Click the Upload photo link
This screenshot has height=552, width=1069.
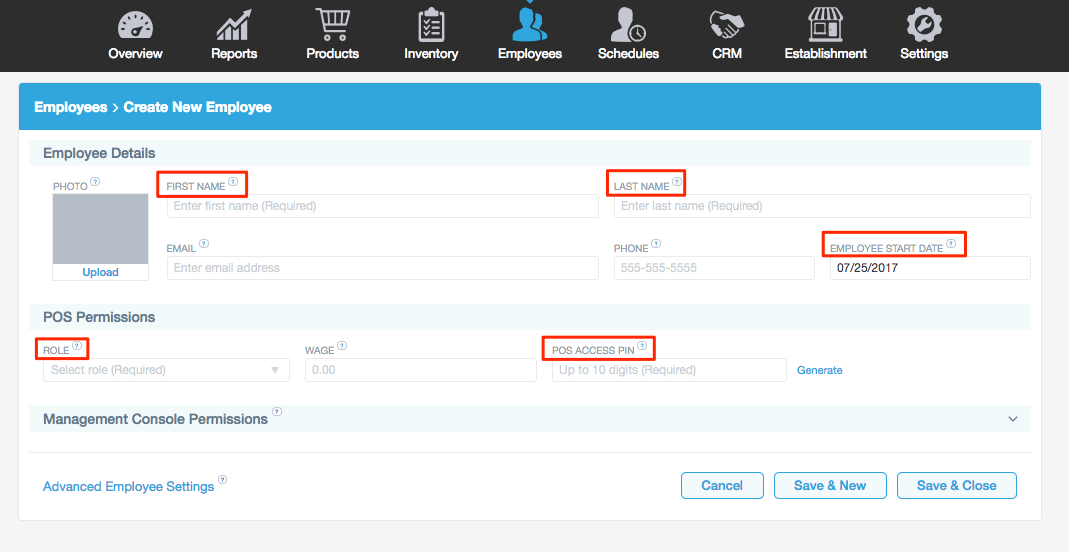(100, 272)
